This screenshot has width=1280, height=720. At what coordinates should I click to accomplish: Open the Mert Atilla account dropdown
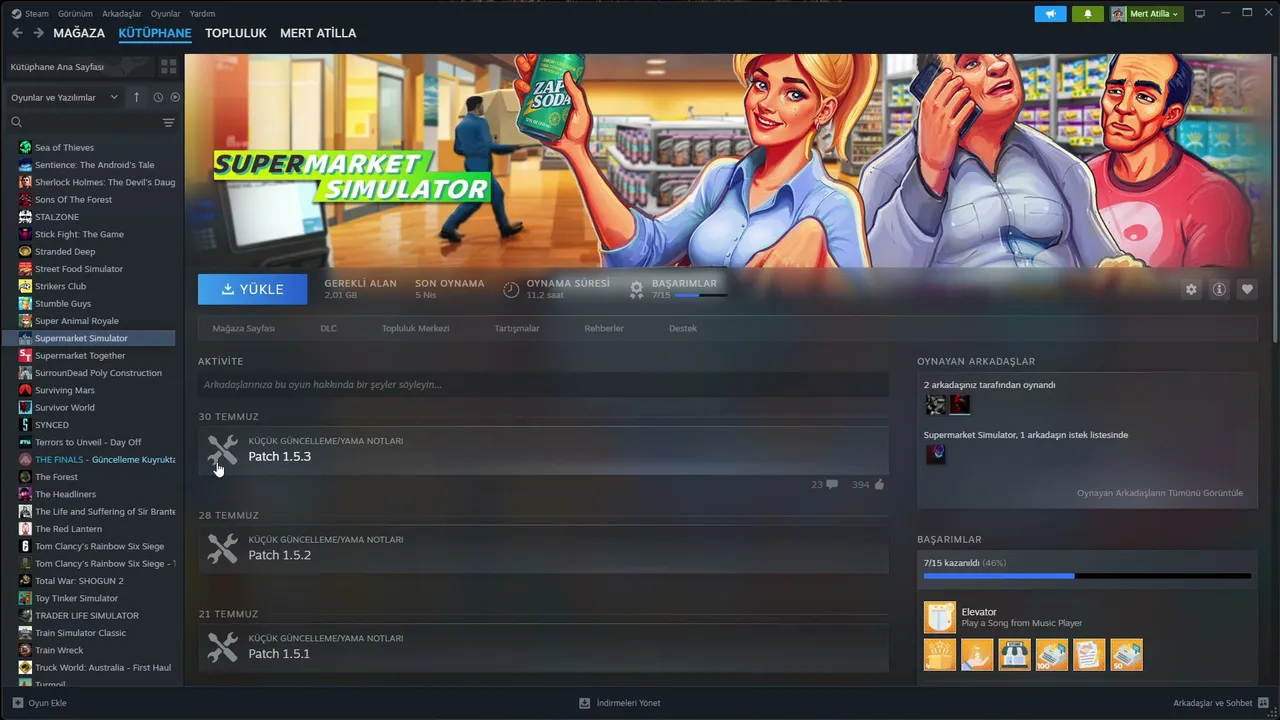click(1146, 14)
